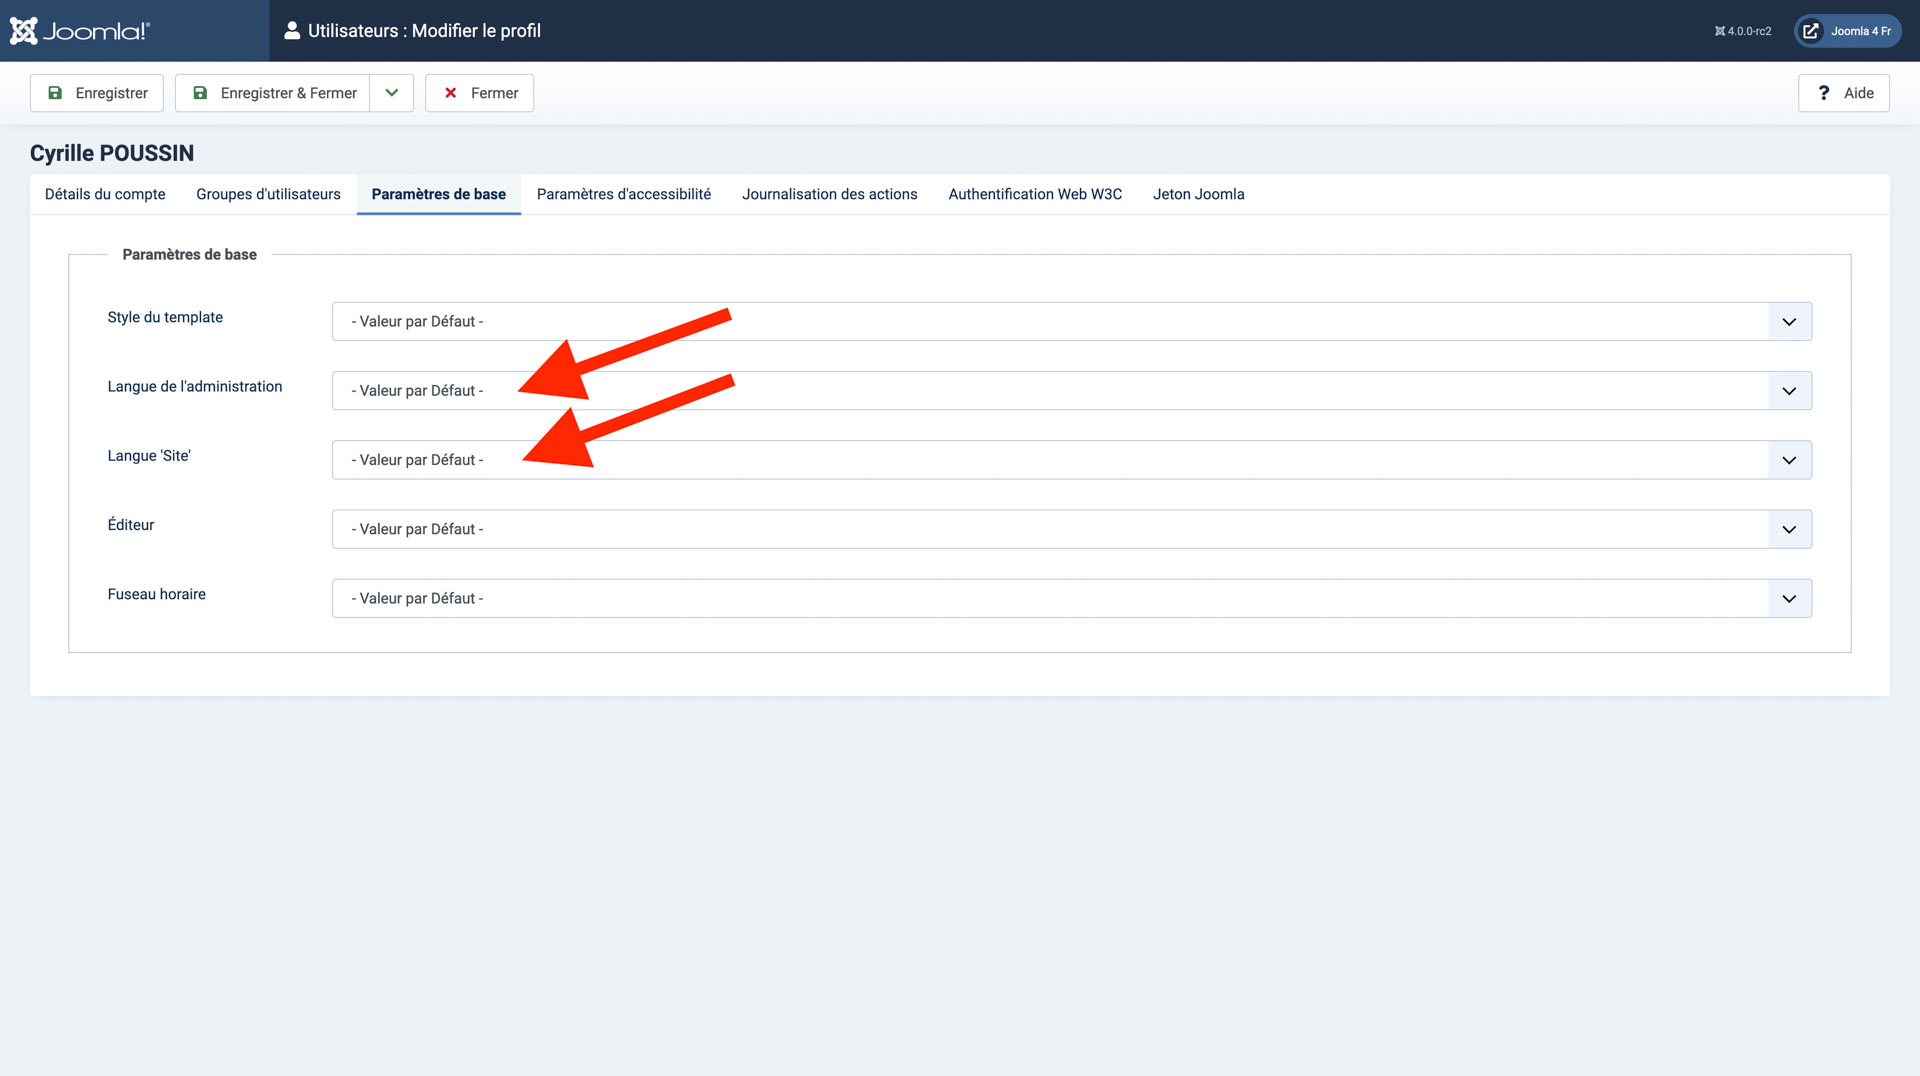This screenshot has width=1920, height=1076.
Task: Click the Paramètres de base fieldset legend
Action: point(190,254)
